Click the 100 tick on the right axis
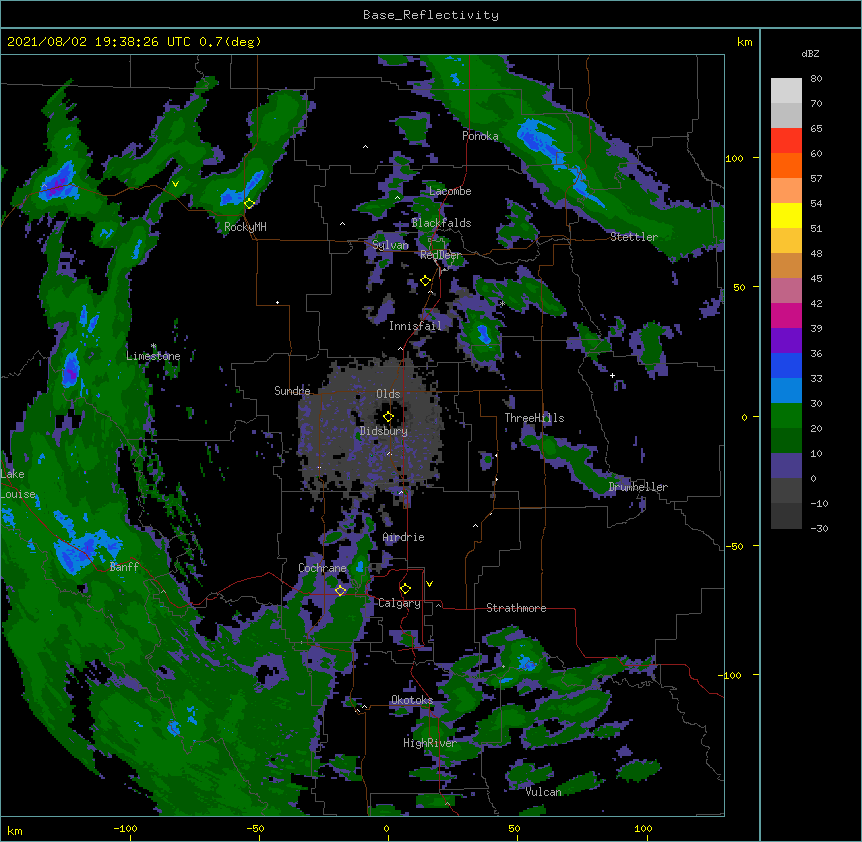 (734, 158)
